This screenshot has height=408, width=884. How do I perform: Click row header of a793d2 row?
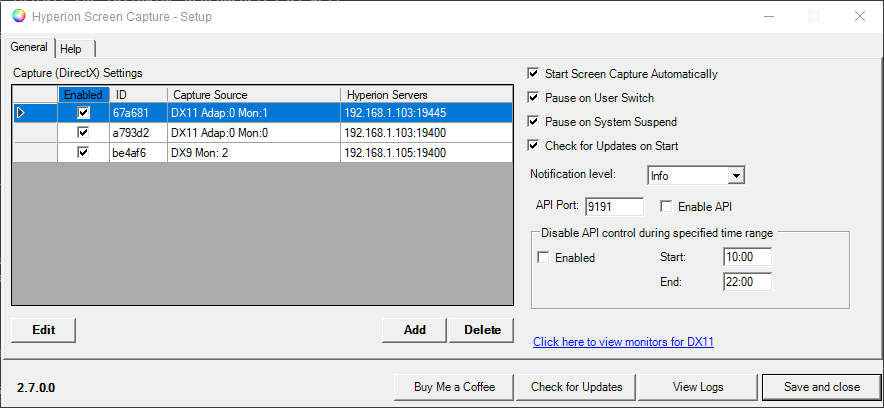pyautogui.click(x=35, y=133)
